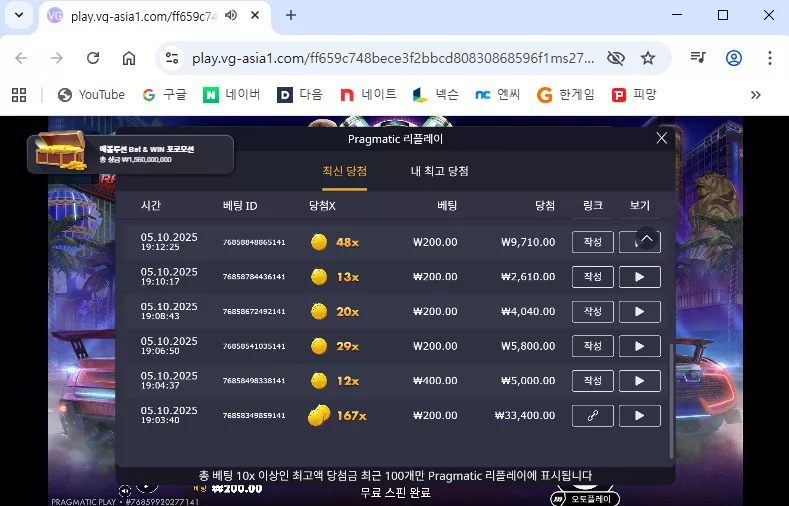Open the 네이트 bookmark
Image resolution: width=789 pixels, height=506 pixels.
[368, 95]
